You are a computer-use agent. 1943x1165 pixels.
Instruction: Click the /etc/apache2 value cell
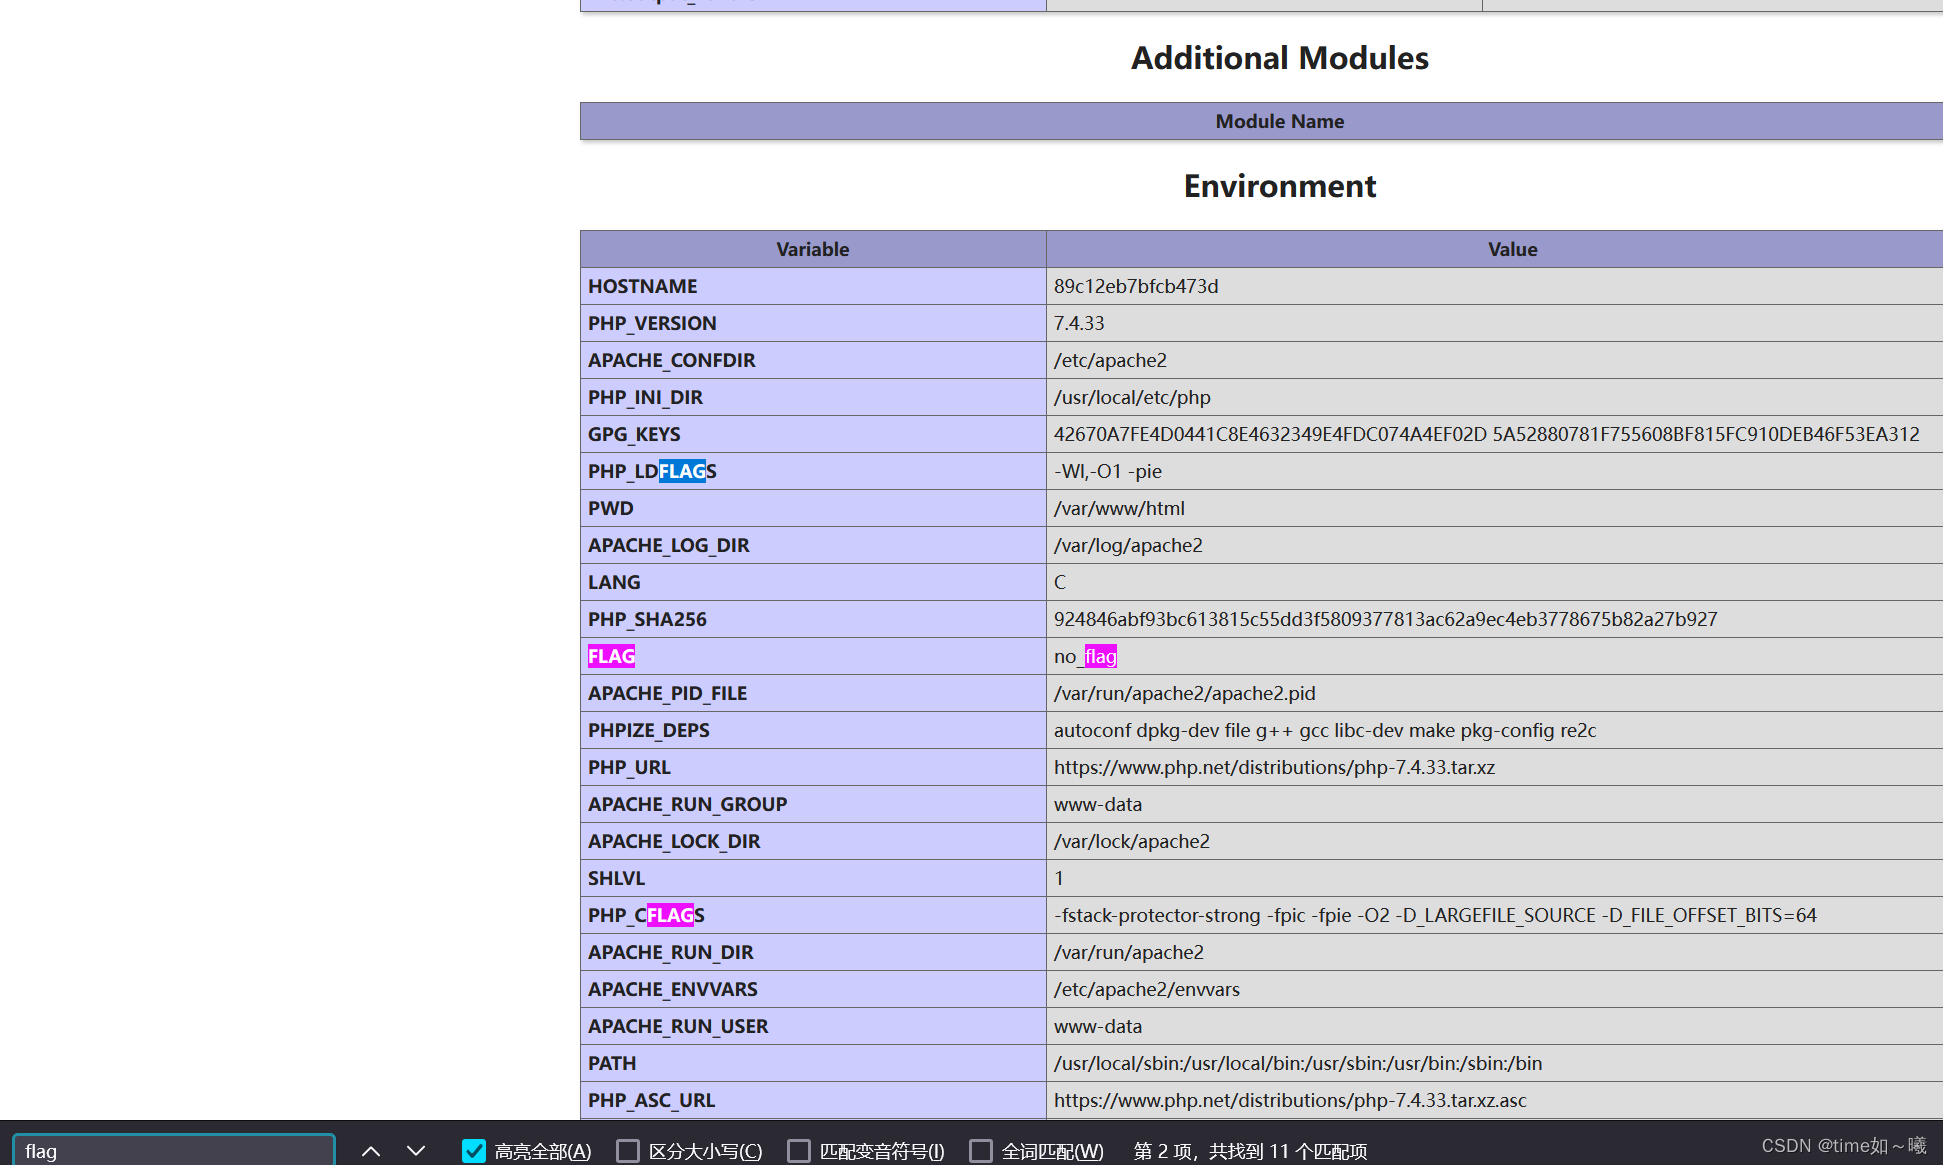(1494, 360)
